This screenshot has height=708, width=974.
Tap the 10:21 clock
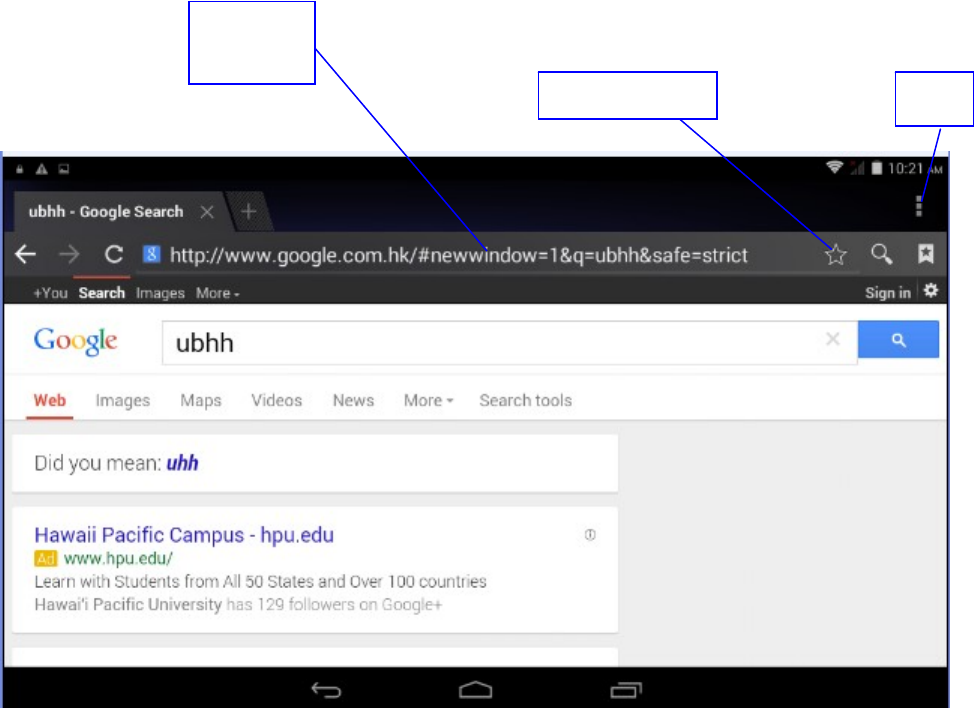915,168
